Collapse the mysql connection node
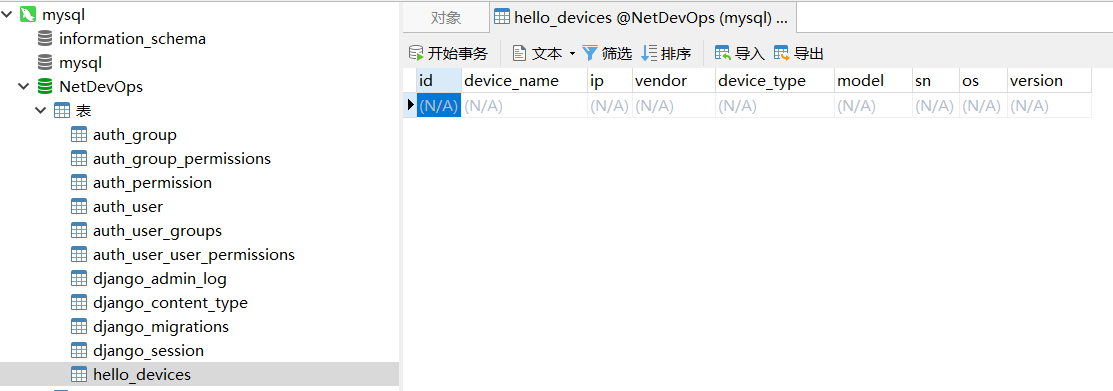The width and height of the screenshot is (1113, 391). pyautogui.click(x=7, y=14)
